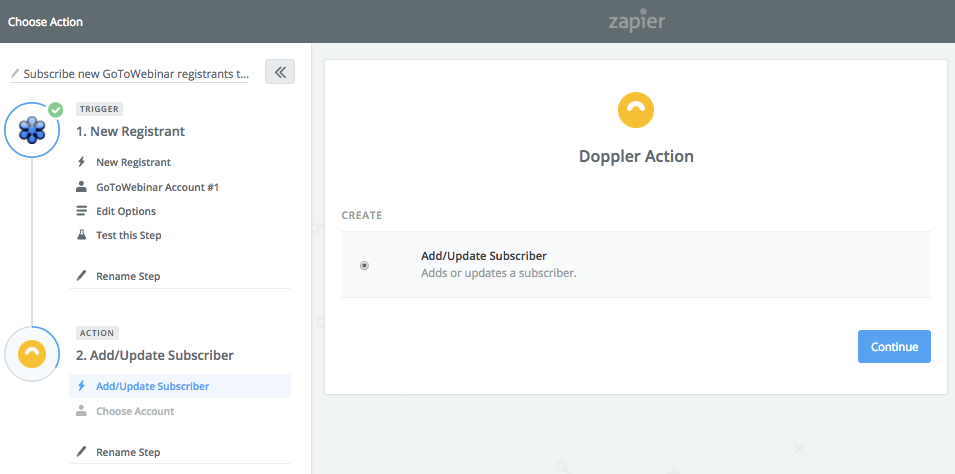This screenshot has width=955, height=474.
Task: Click the flask icon beside Test this Step
Action: pos(82,235)
